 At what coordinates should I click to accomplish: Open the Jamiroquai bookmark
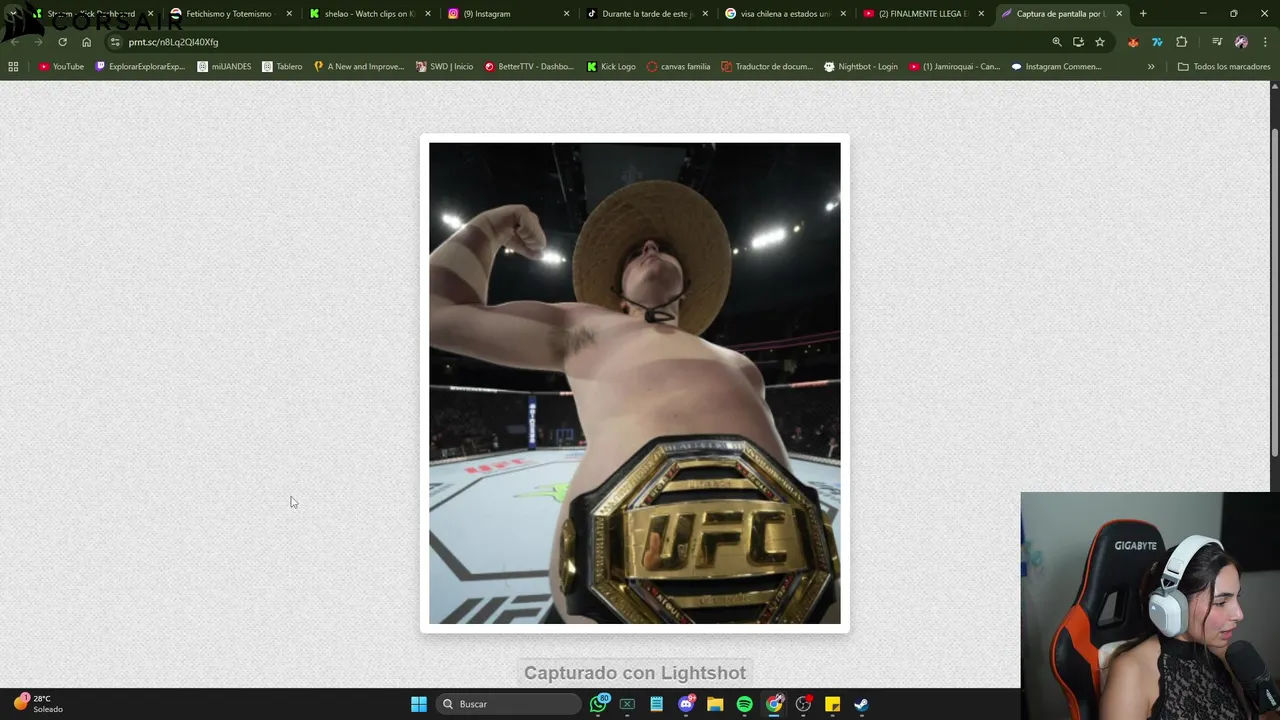click(955, 67)
